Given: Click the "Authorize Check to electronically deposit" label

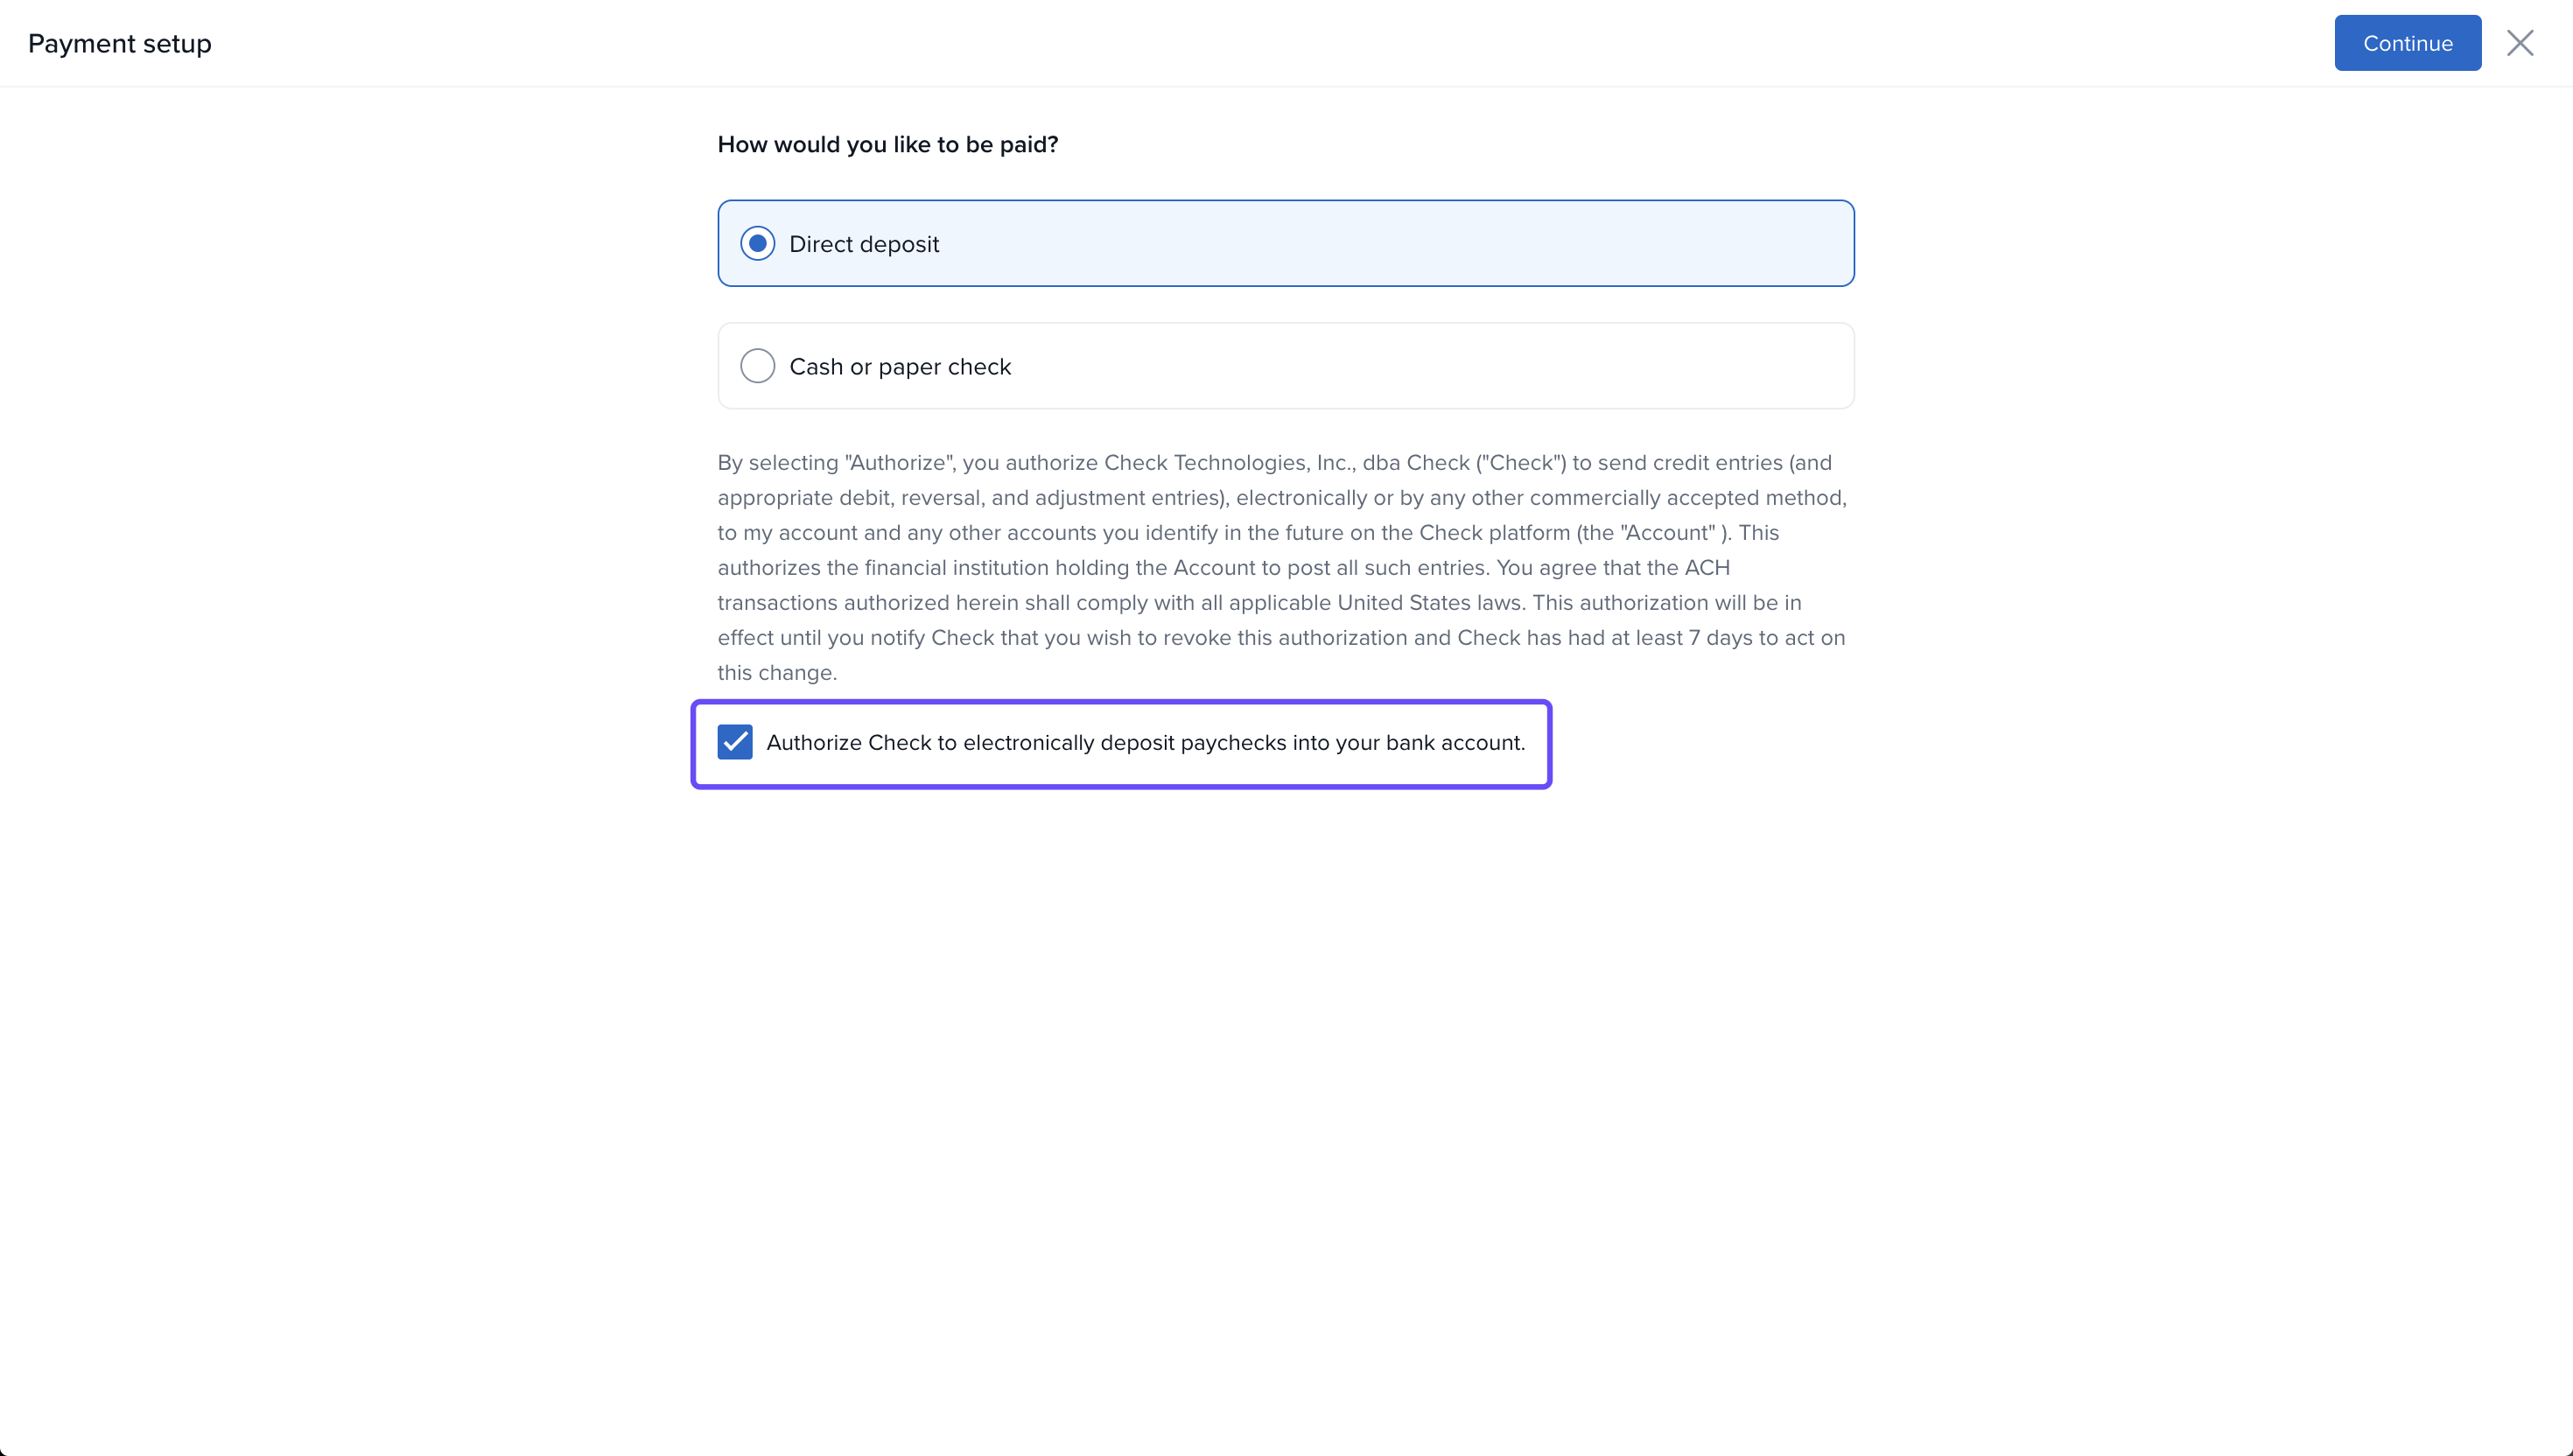Looking at the screenshot, I should click(1145, 743).
